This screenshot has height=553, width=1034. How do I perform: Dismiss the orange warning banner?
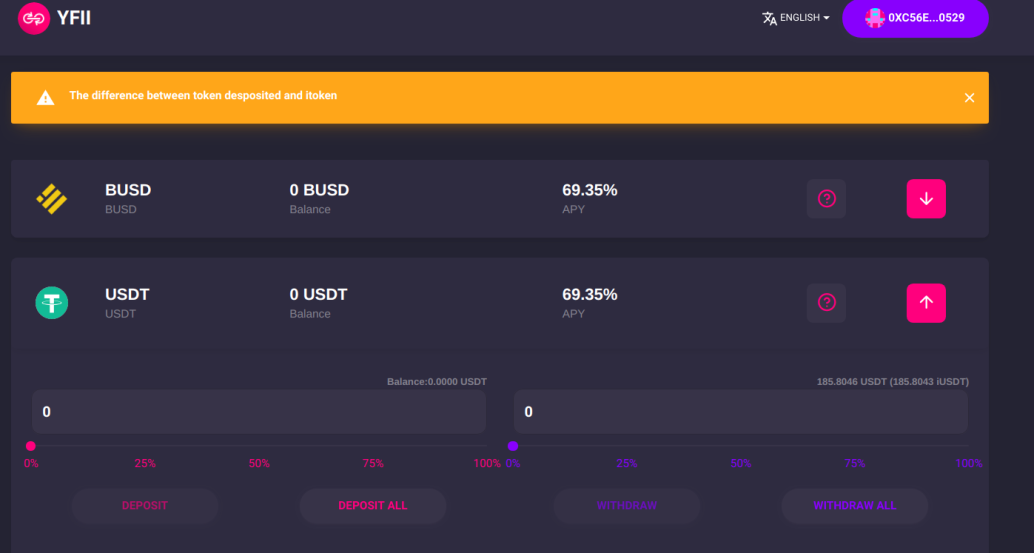click(x=969, y=98)
